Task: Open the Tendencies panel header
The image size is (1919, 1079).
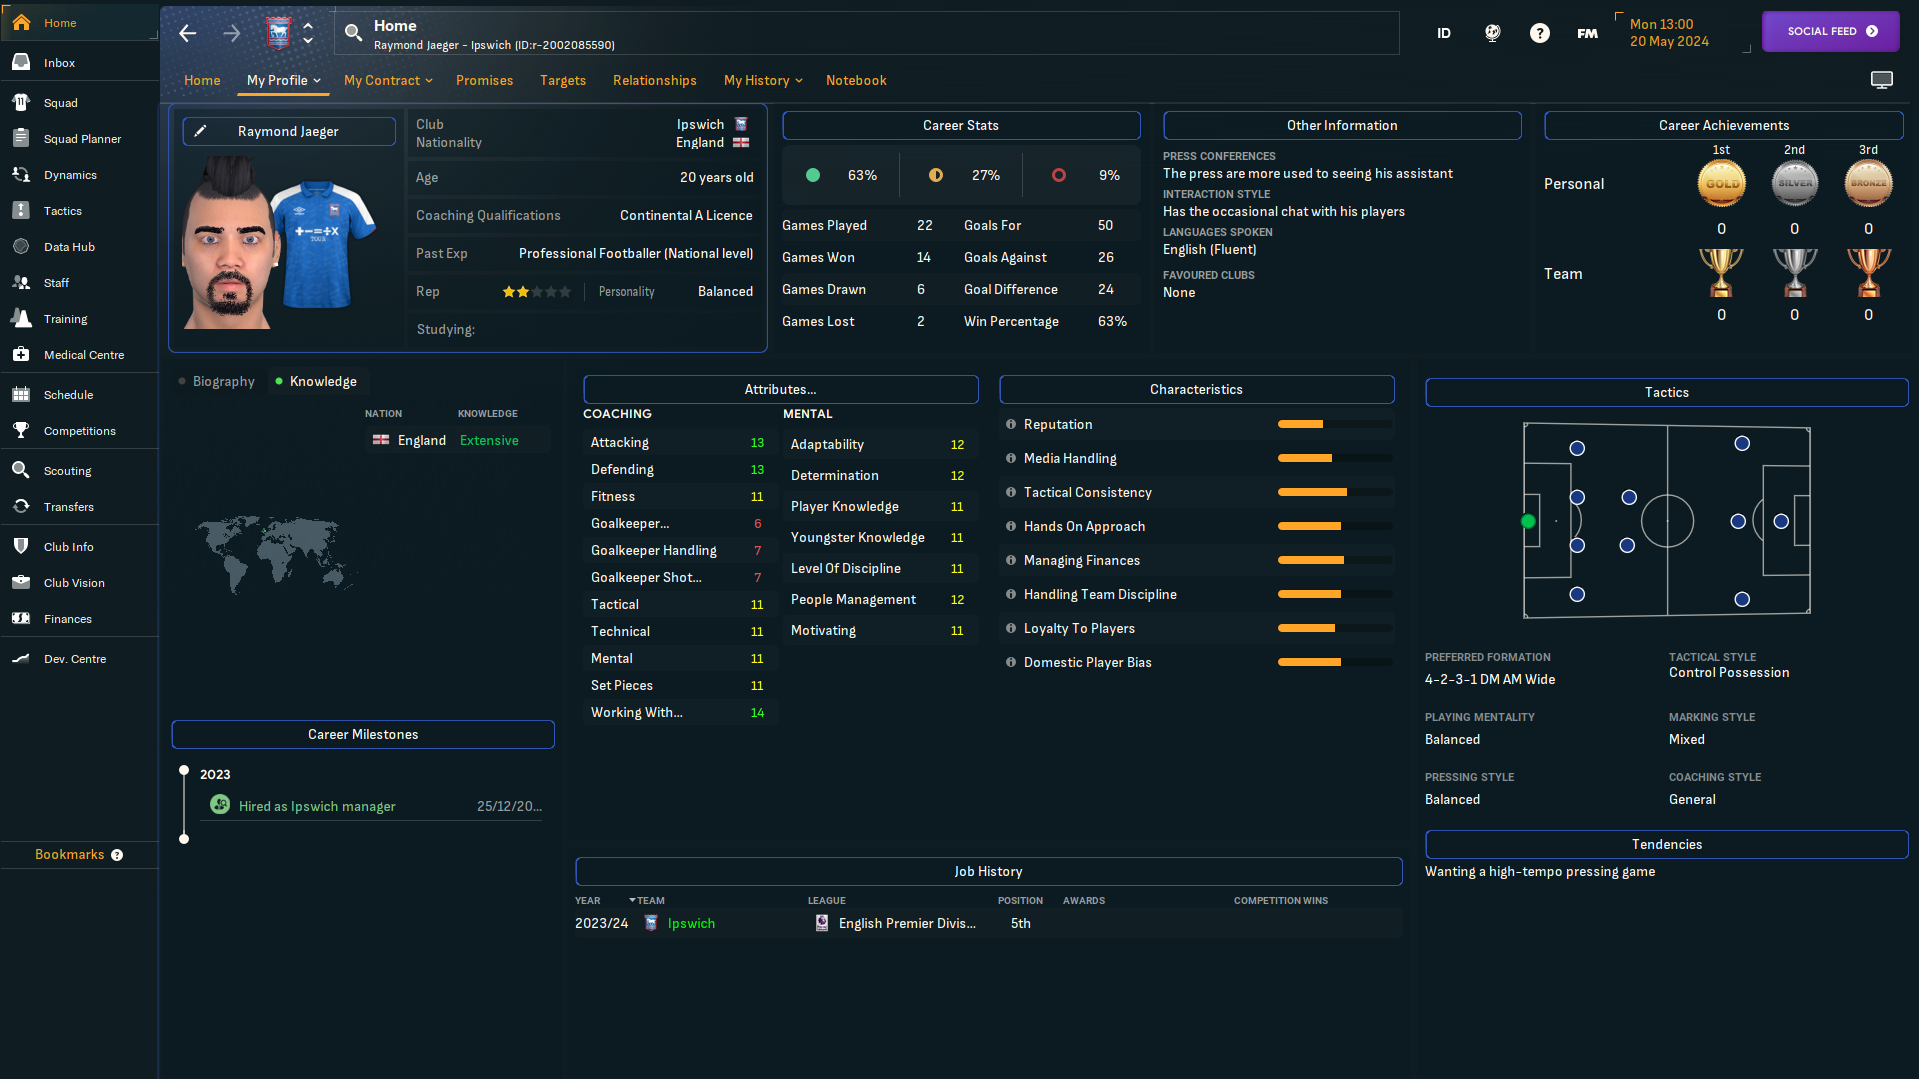Action: 1667,844
